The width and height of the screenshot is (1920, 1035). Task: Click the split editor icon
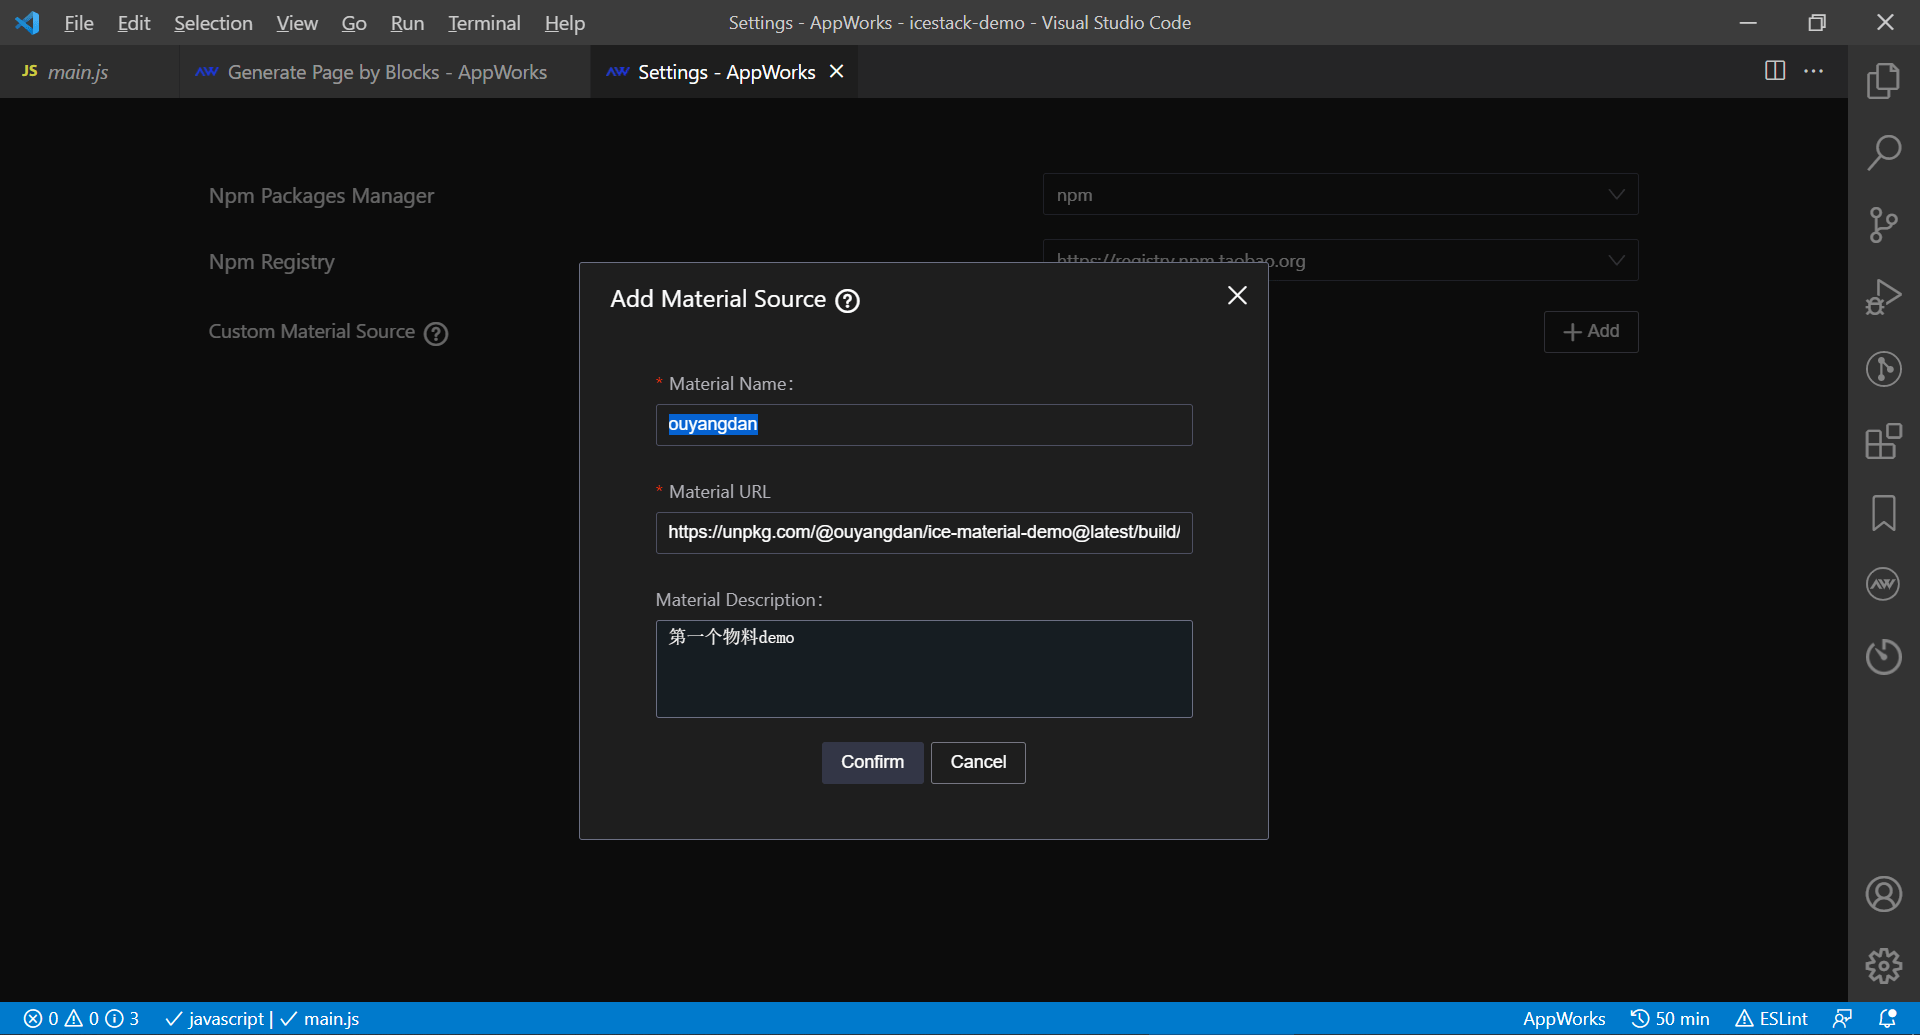click(1775, 71)
